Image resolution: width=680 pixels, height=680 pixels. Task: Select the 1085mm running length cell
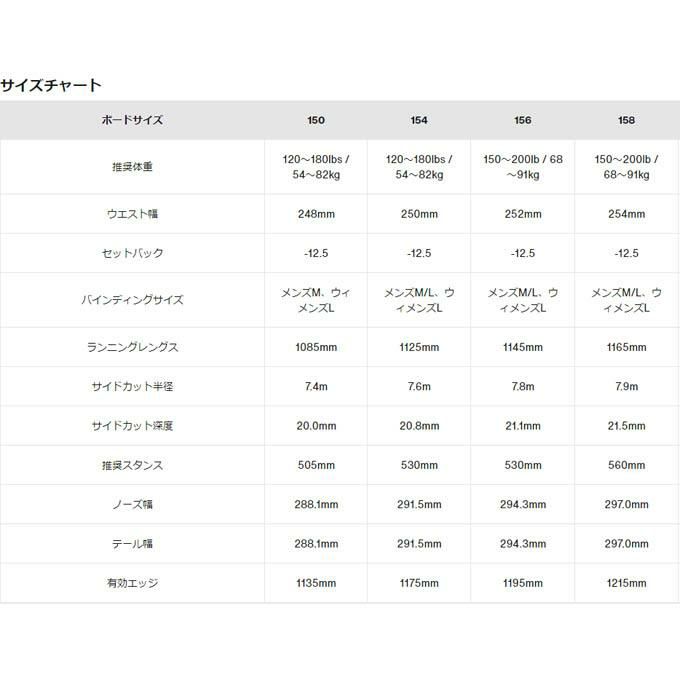(316, 347)
